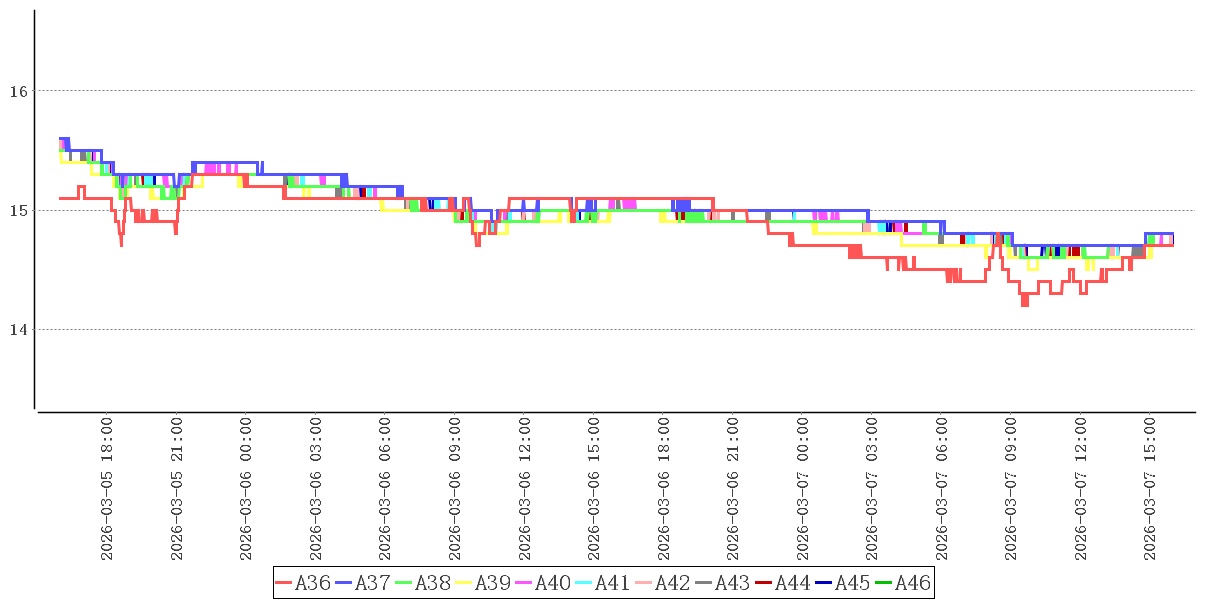Click the 2026-03-07 15:00 time label

[x=1150, y=489]
